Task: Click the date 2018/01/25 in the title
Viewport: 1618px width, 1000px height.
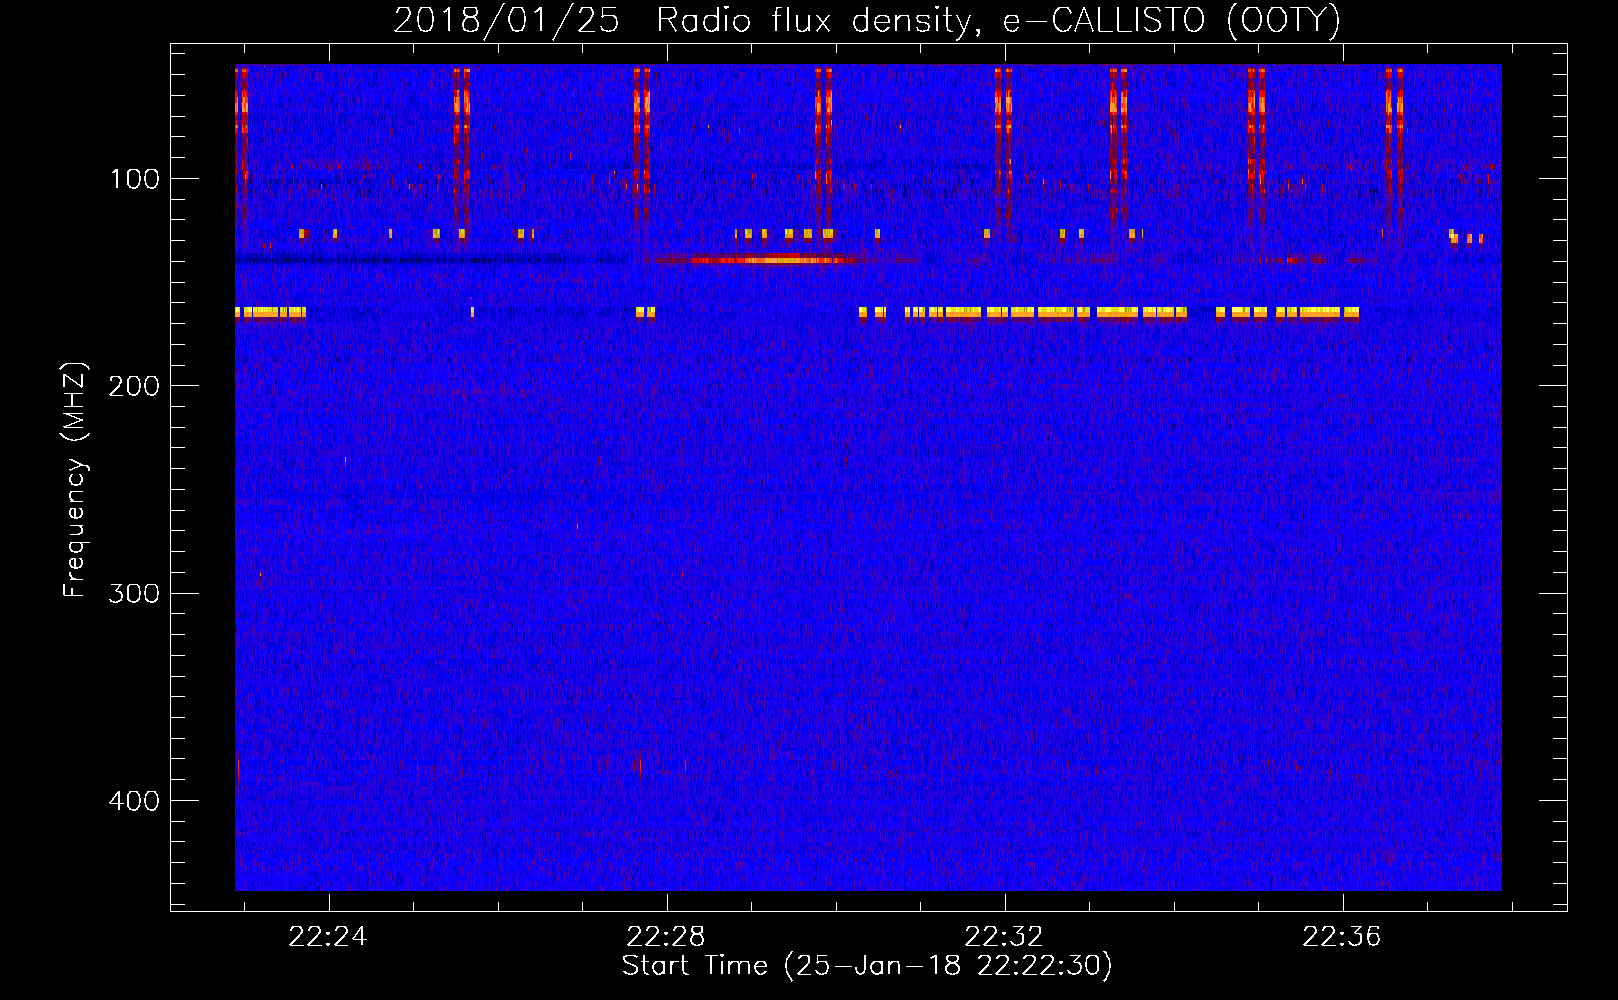Action: [506, 20]
